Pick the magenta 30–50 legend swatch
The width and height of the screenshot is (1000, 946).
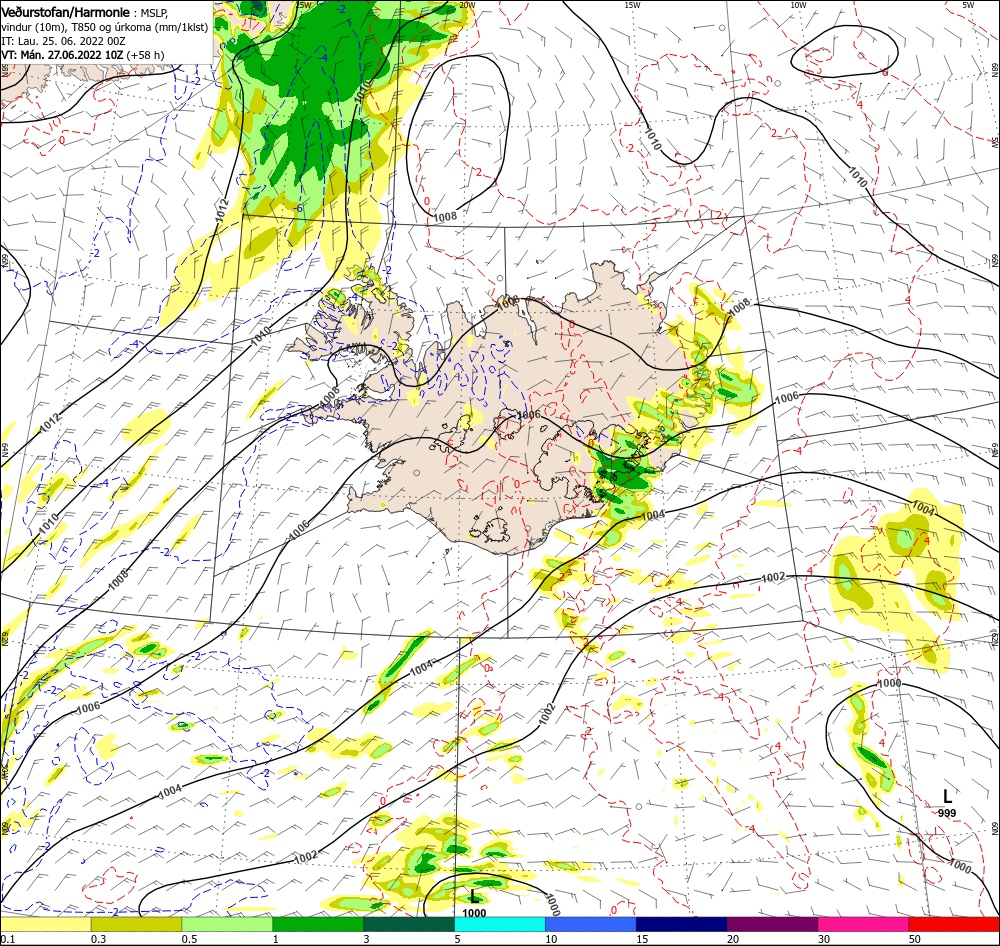pyautogui.click(x=864, y=924)
